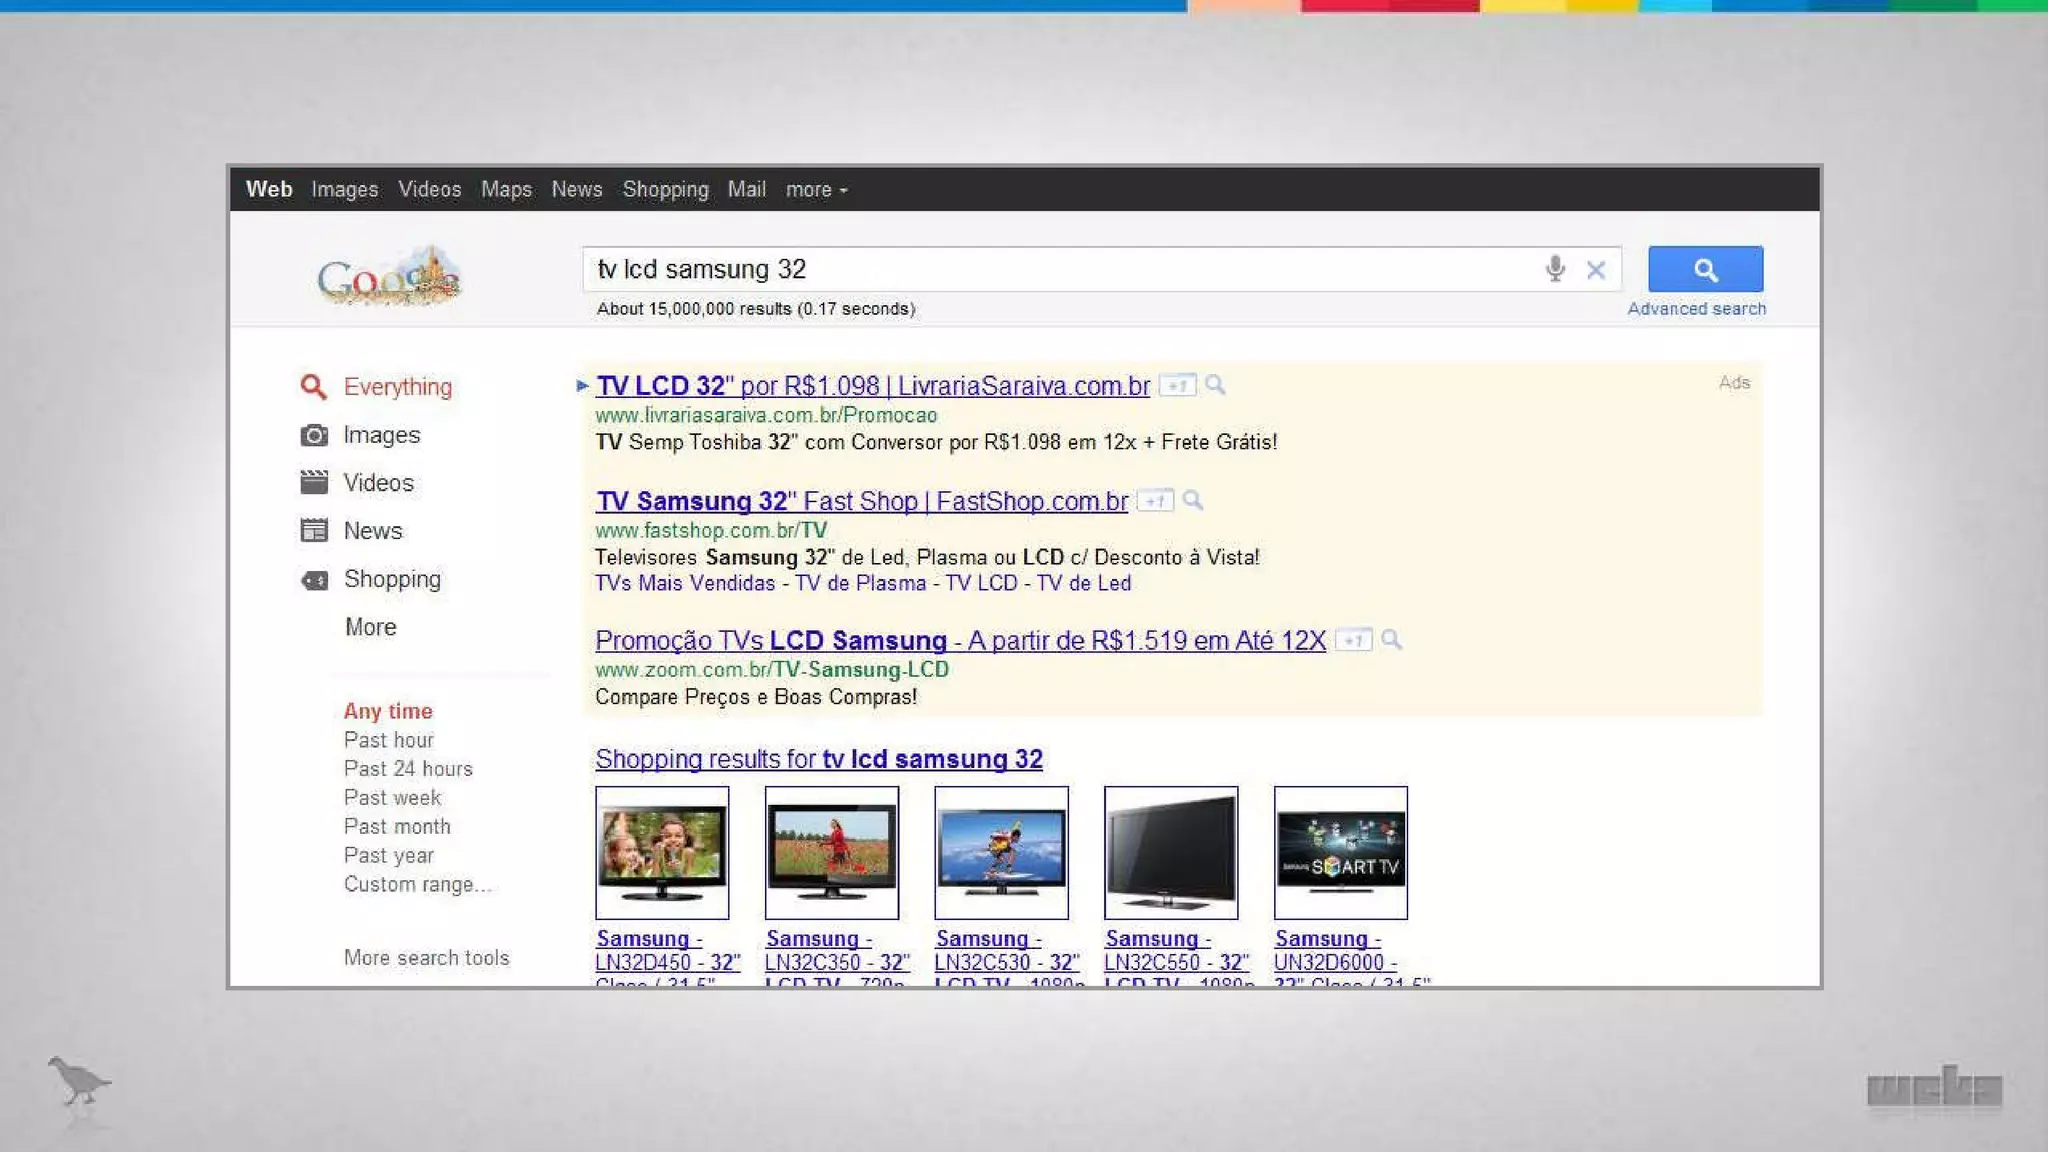This screenshot has width=2048, height=1152.
Task: Open Mail in the top navigation bar
Action: click(746, 190)
